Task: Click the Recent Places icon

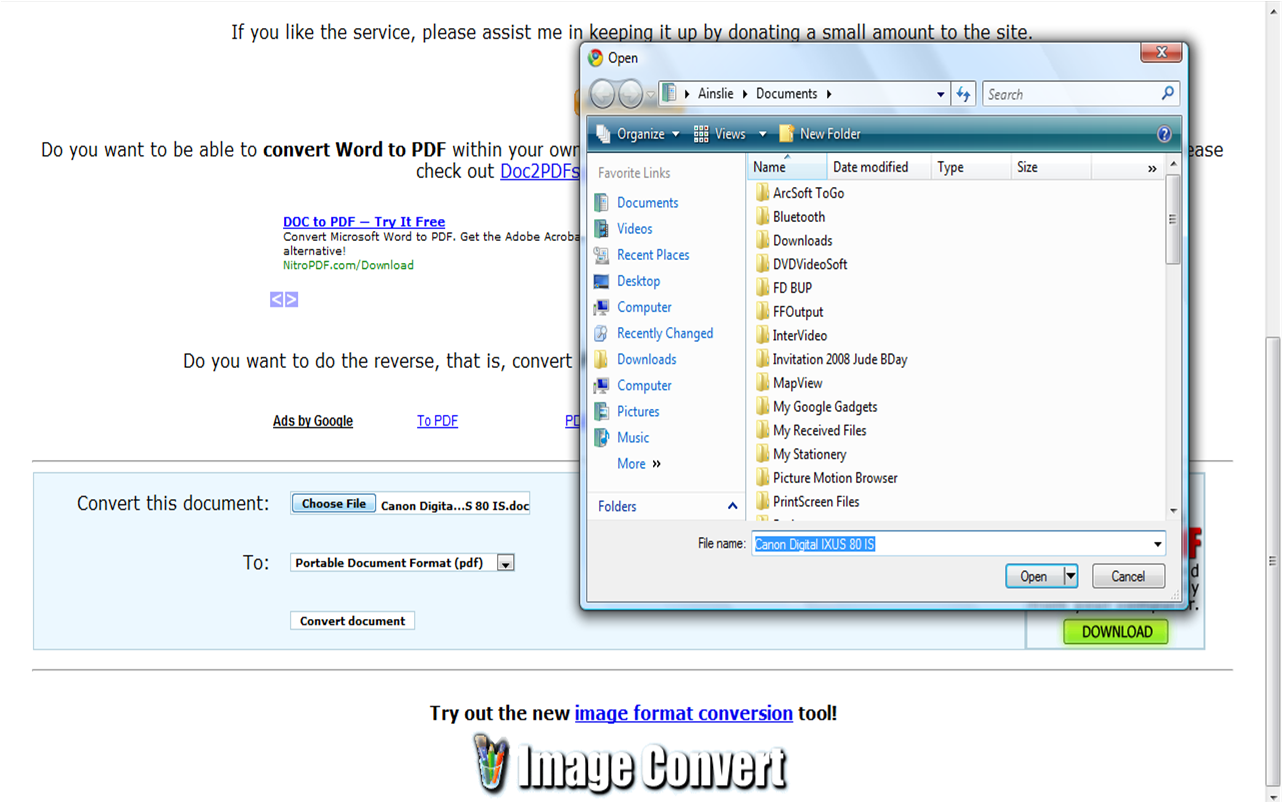Action: point(601,254)
